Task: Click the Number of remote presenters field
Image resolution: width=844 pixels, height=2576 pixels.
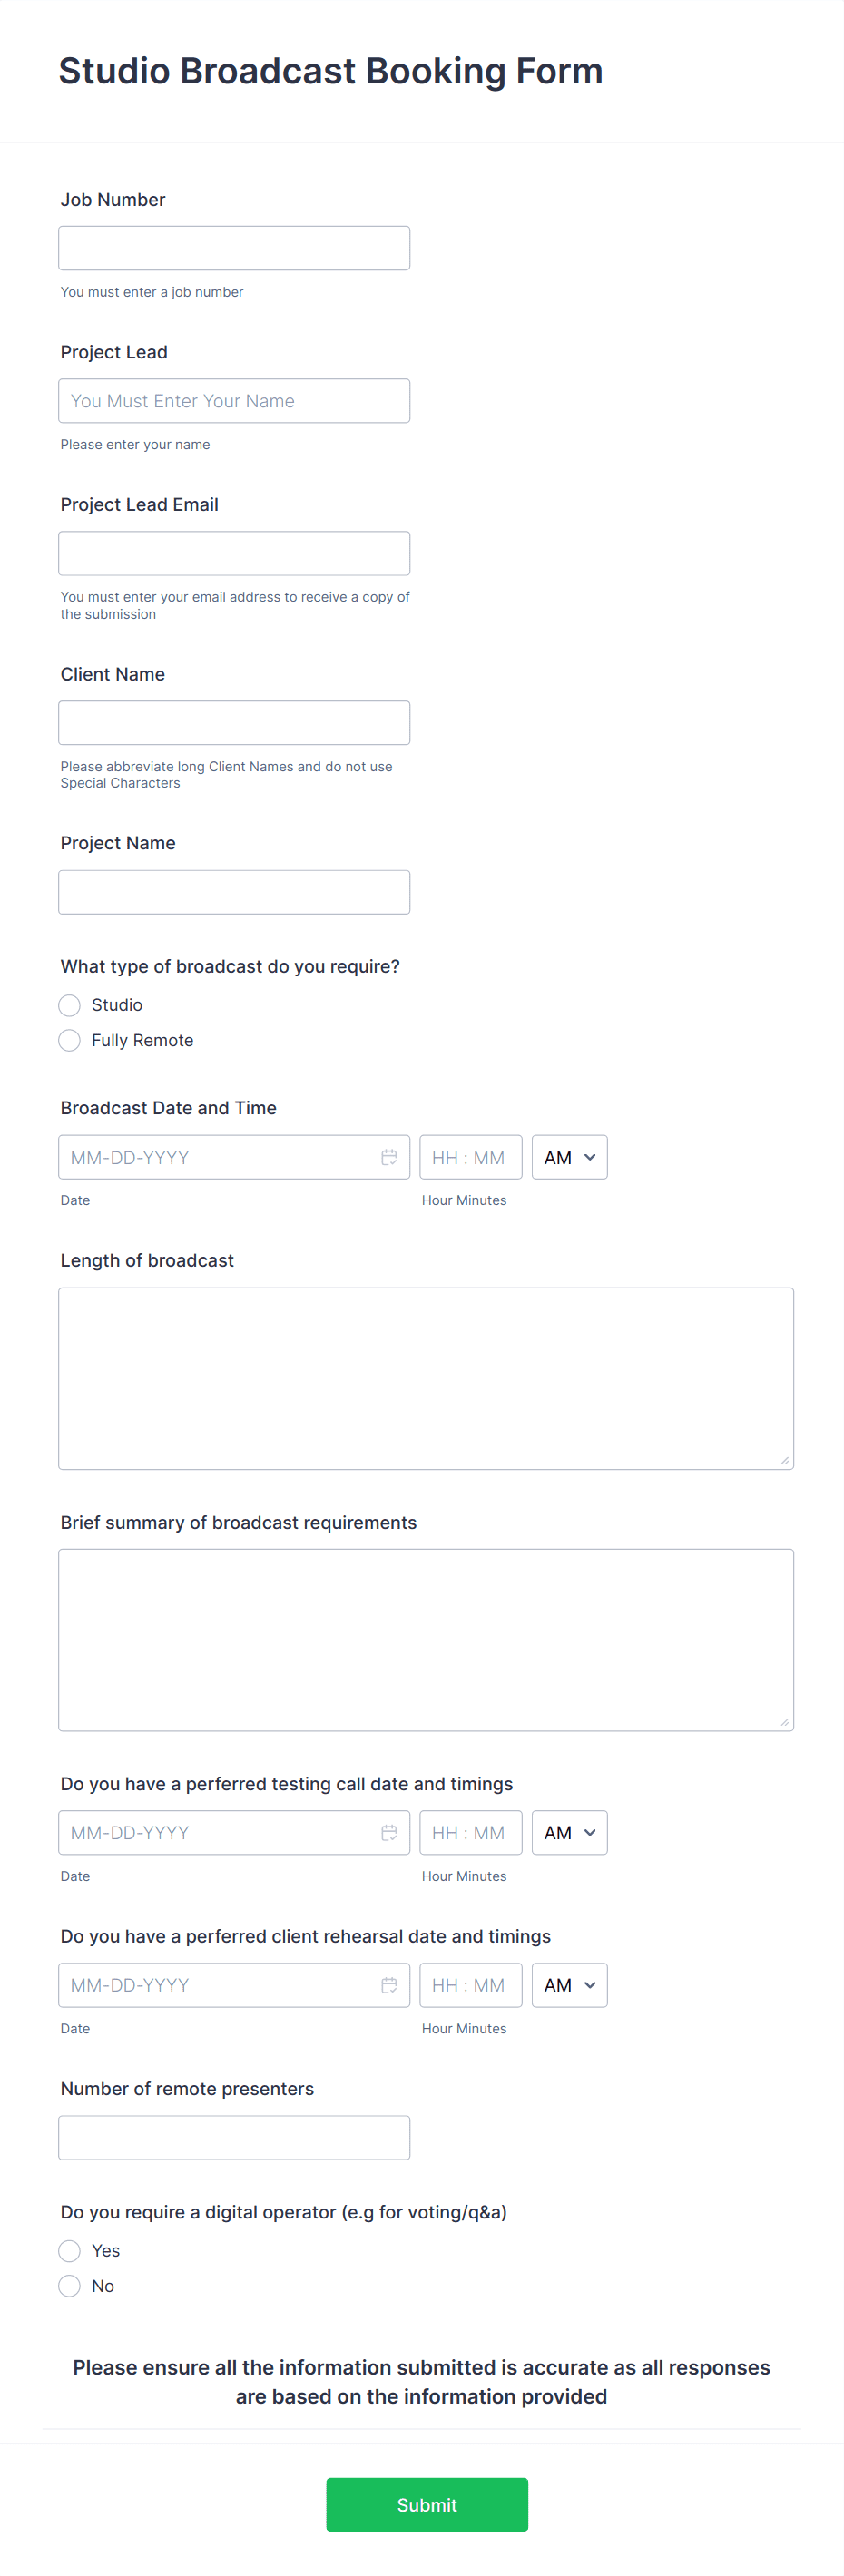Action: click(234, 2137)
